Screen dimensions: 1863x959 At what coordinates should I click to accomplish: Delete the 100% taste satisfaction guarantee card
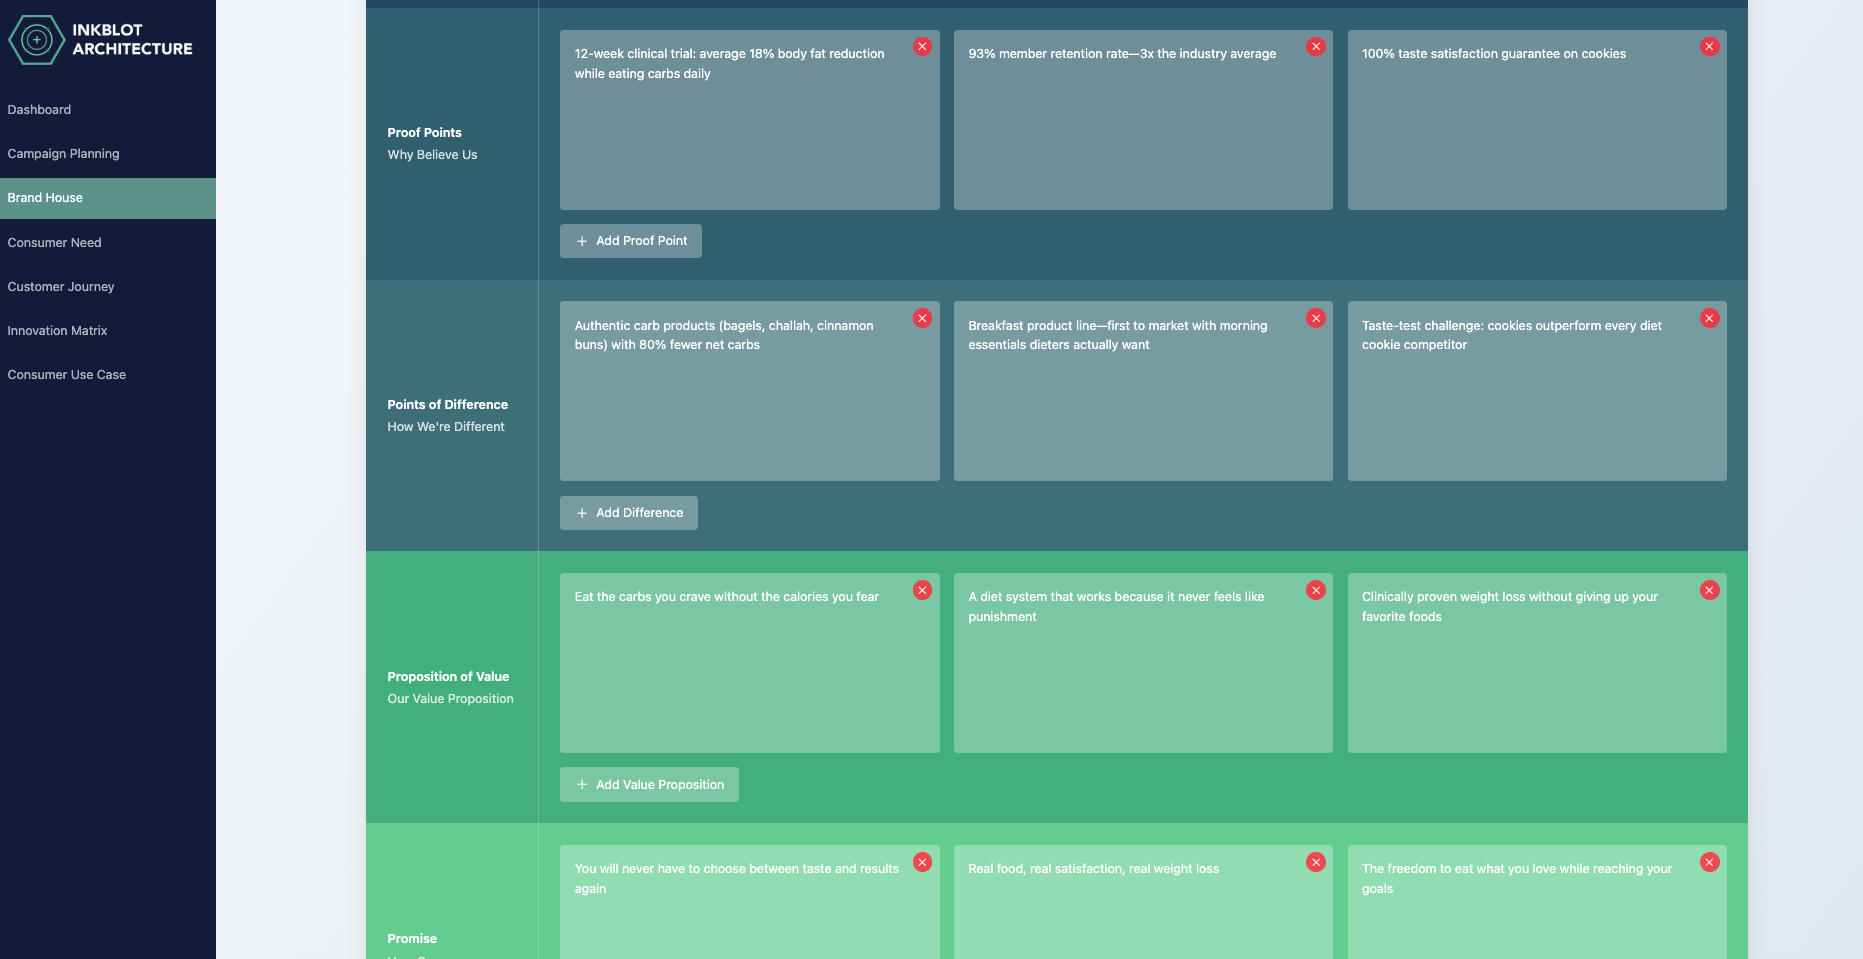(x=1709, y=47)
